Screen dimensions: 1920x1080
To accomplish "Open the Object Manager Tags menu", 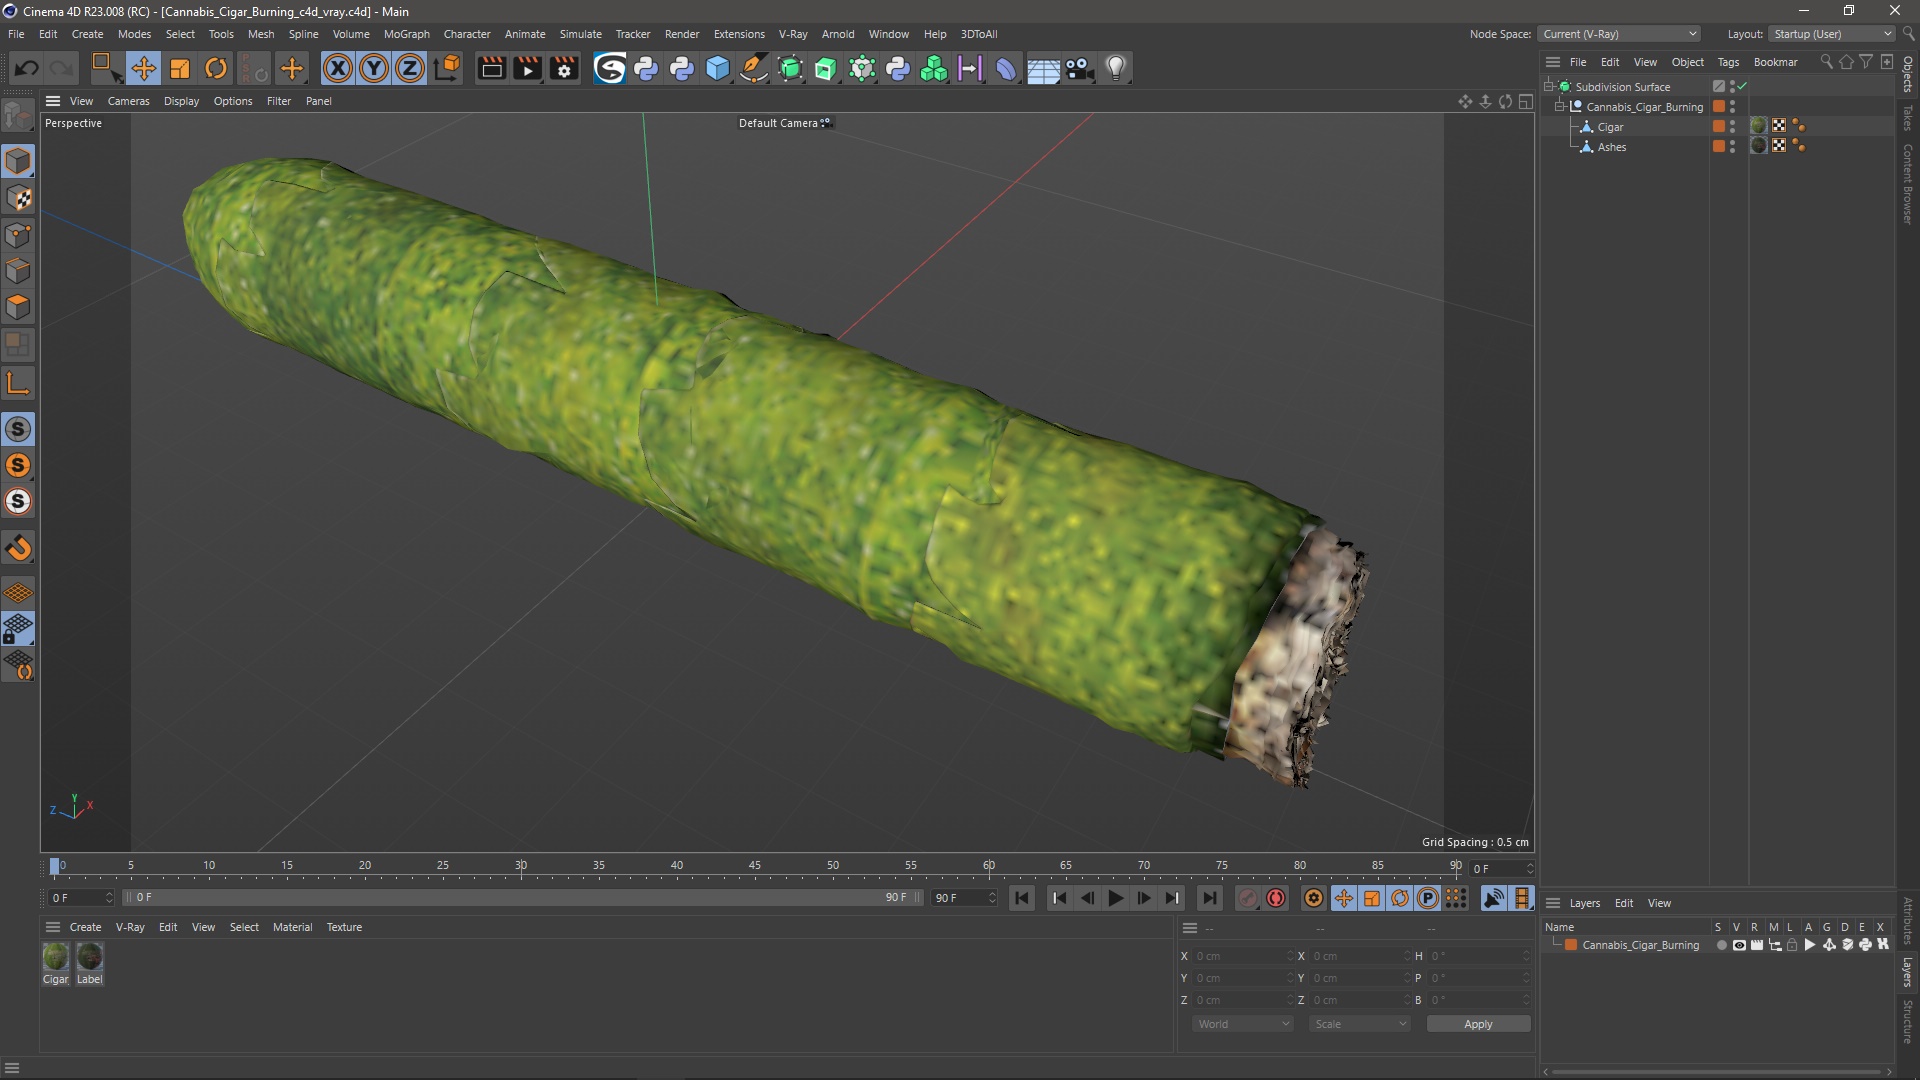I will coord(1728,62).
